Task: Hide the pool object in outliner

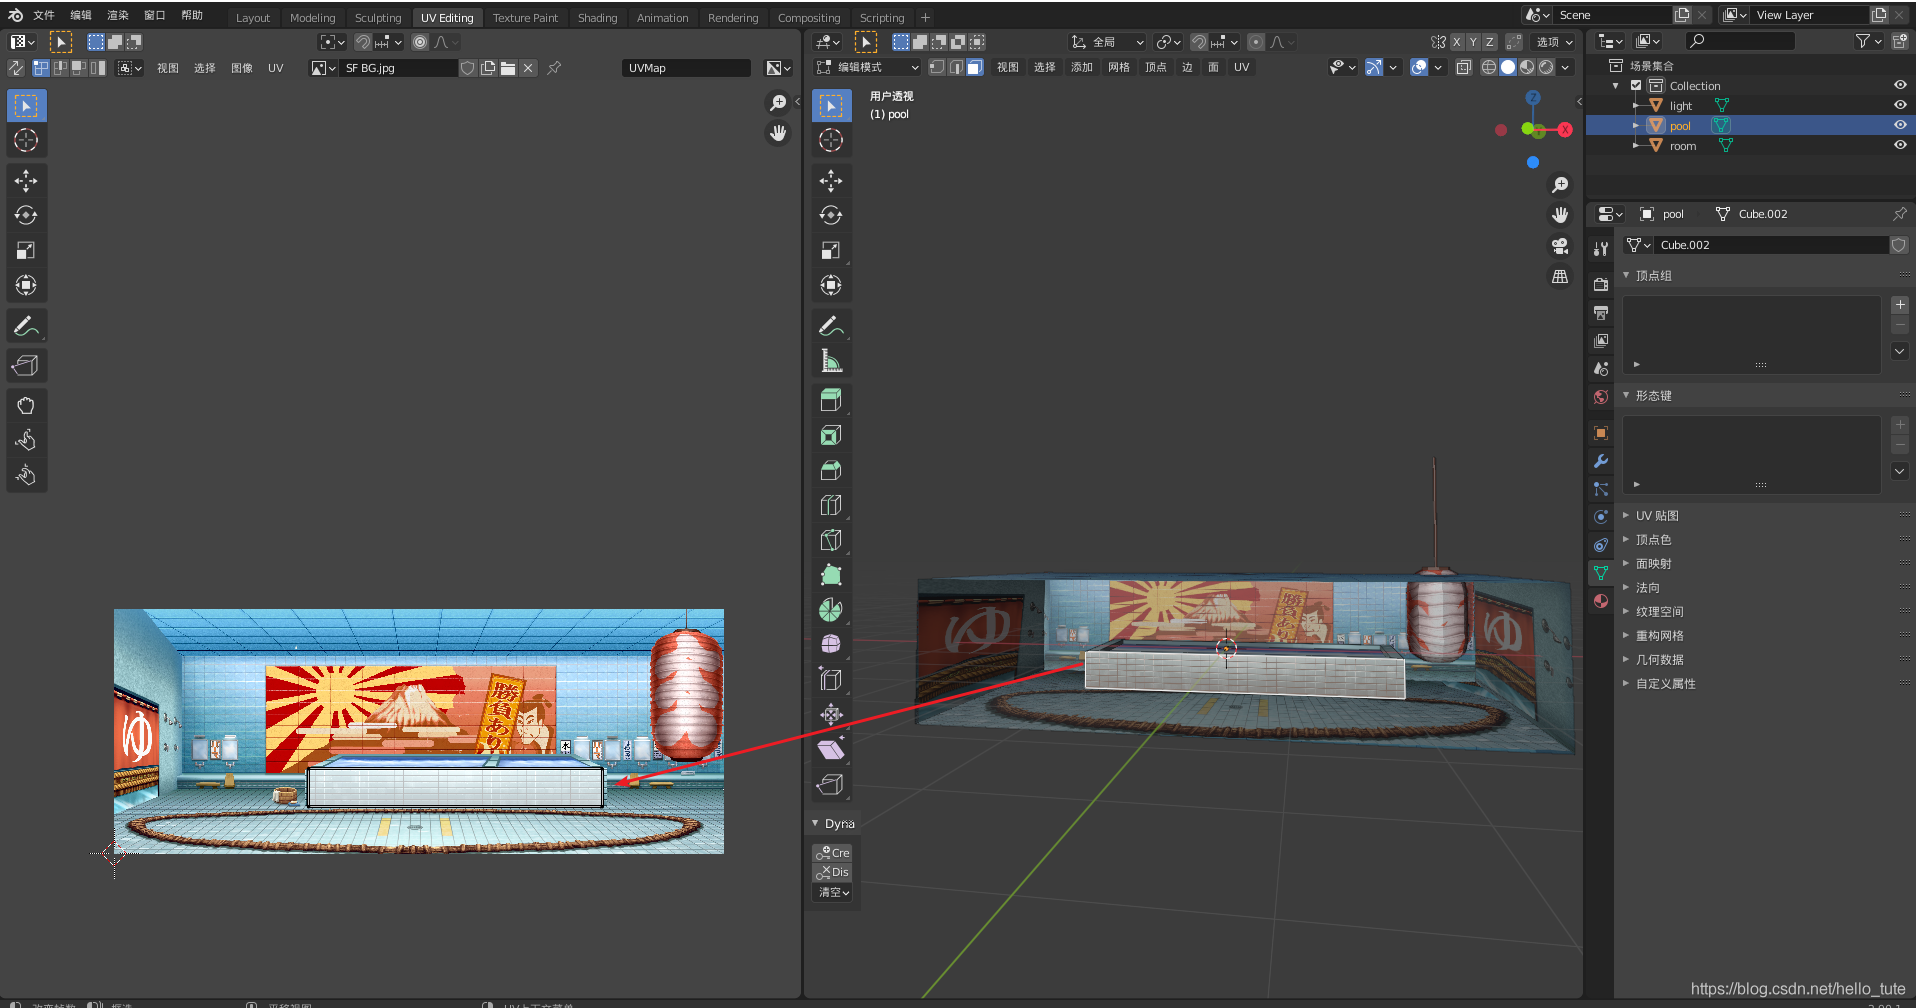Action: (x=1900, y=125)
